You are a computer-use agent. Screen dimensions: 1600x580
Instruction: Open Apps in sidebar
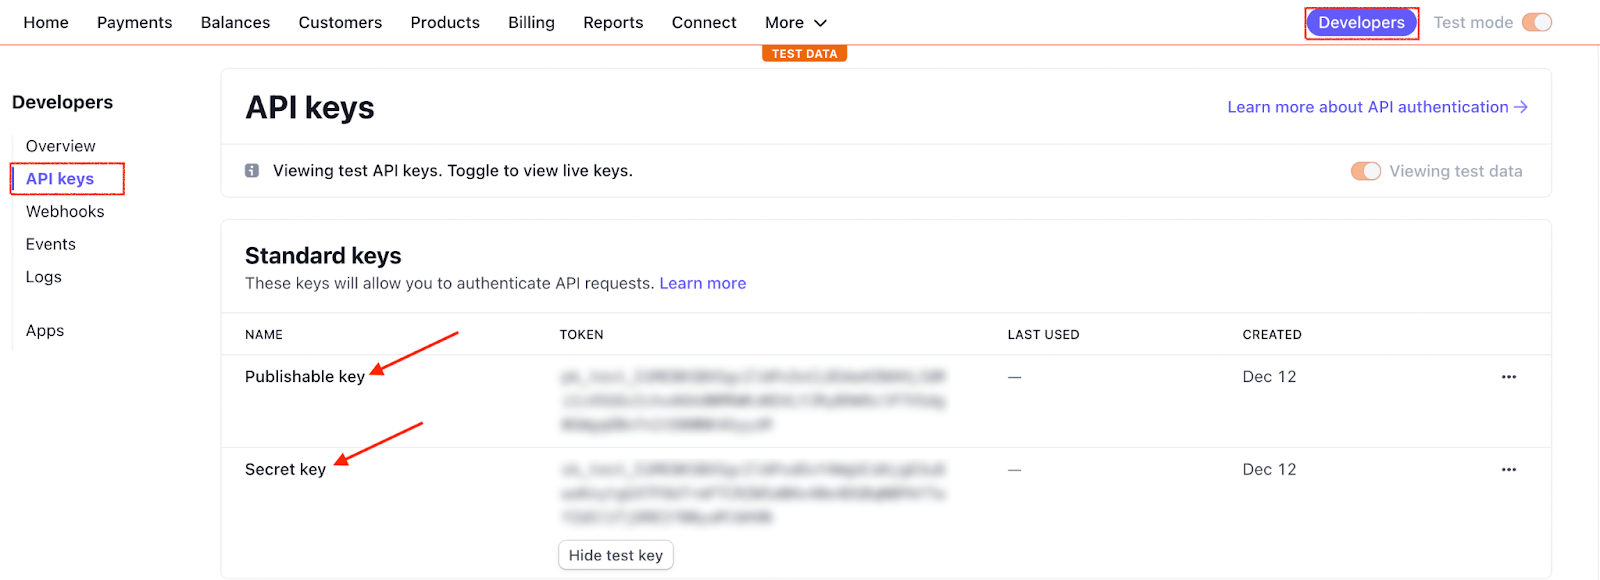pyautogui.click(x=45, y=331)
